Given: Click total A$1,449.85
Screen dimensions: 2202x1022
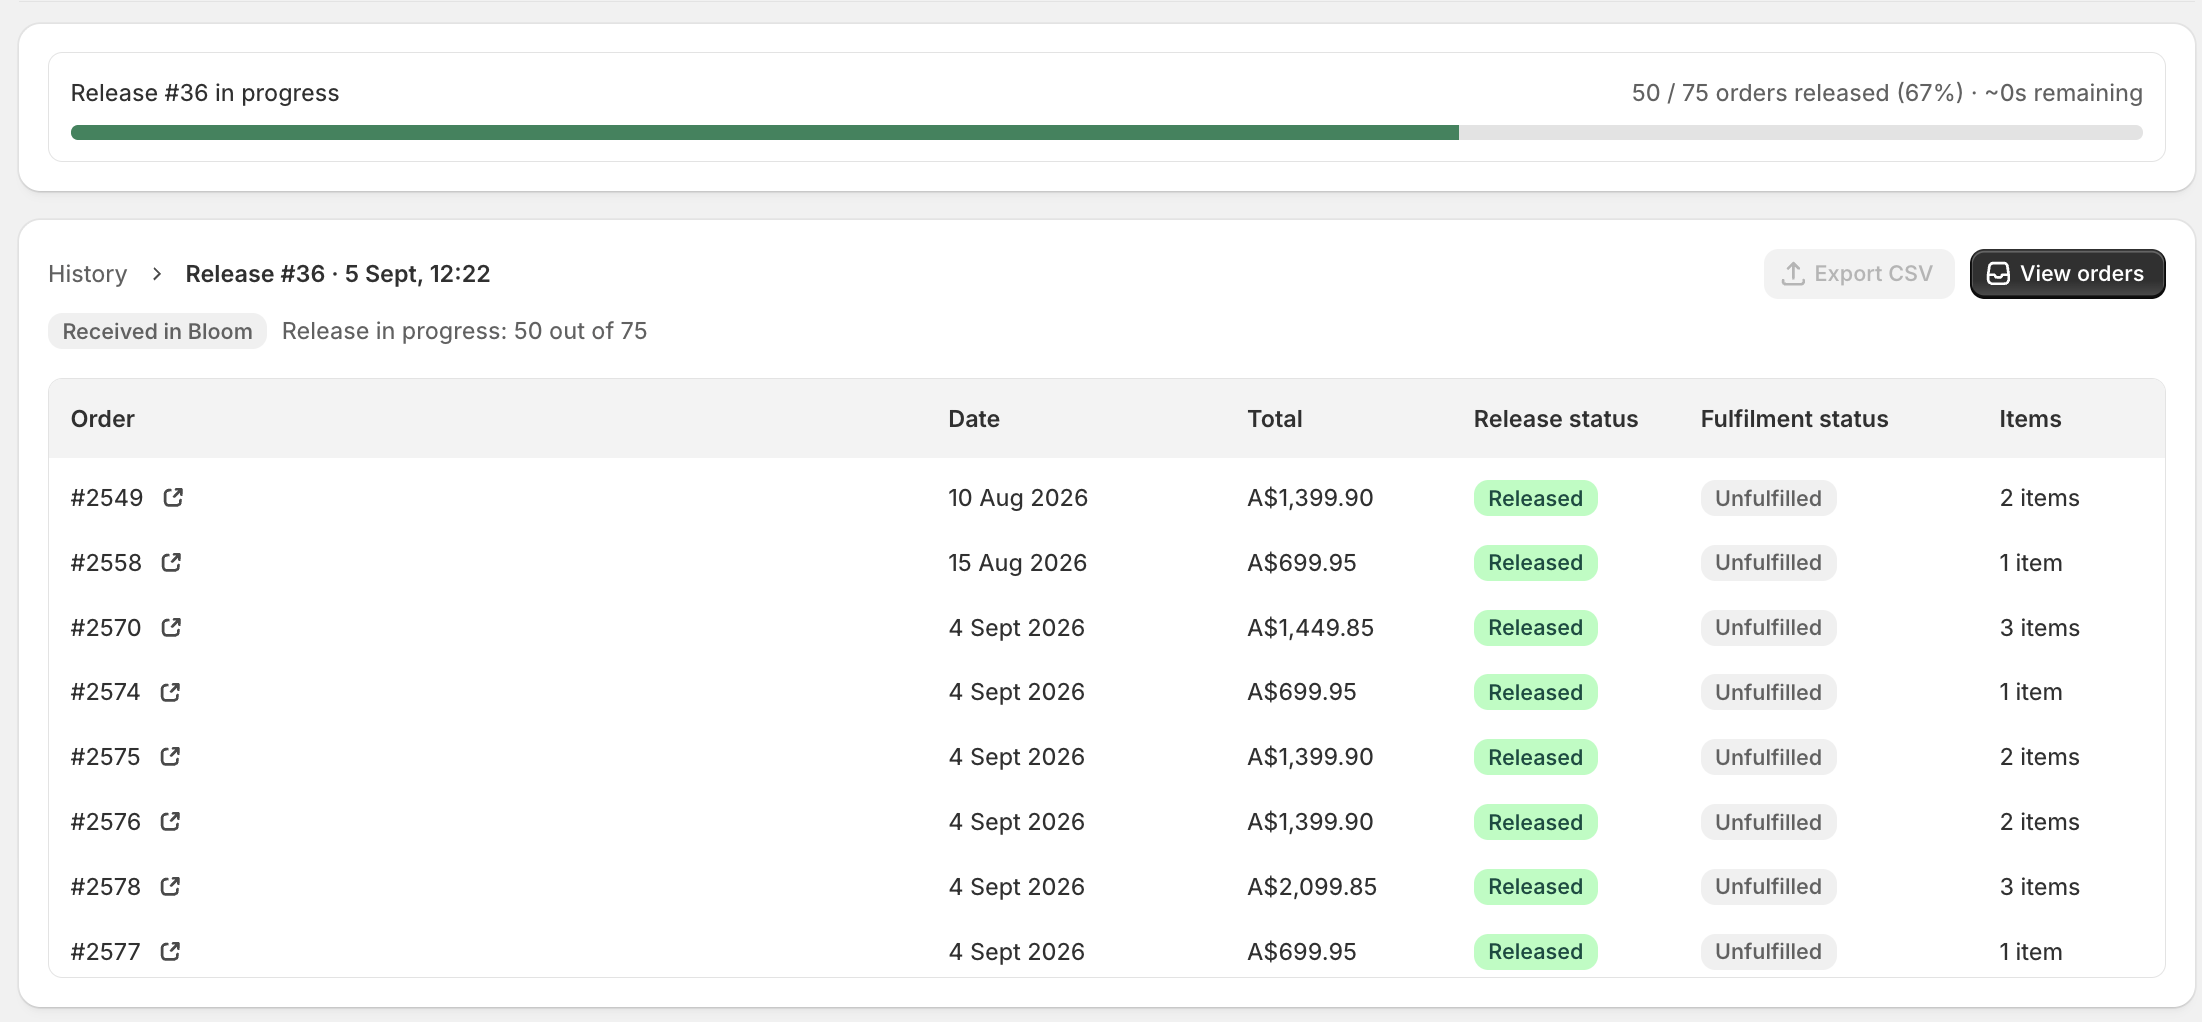Looking at the screenshot, I should pos(1310,628).
